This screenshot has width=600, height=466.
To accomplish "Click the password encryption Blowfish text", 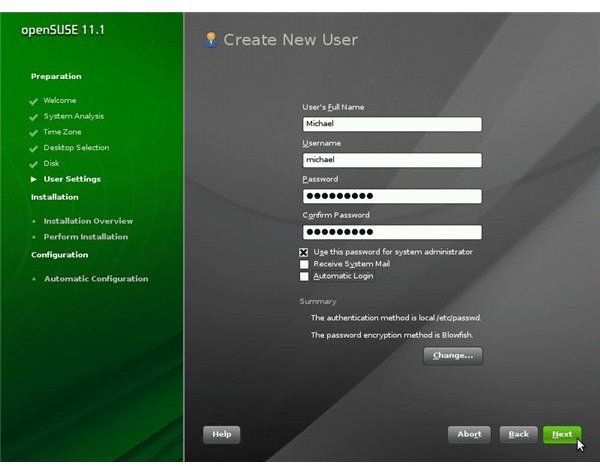I will pyautogui.click(x=392, y=335).
